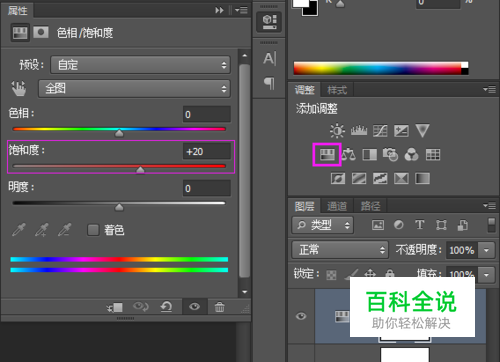Viewport: 500px width, 362px height.
Task: Filter layers by adjustment type
Action: (x=399, y=225)
